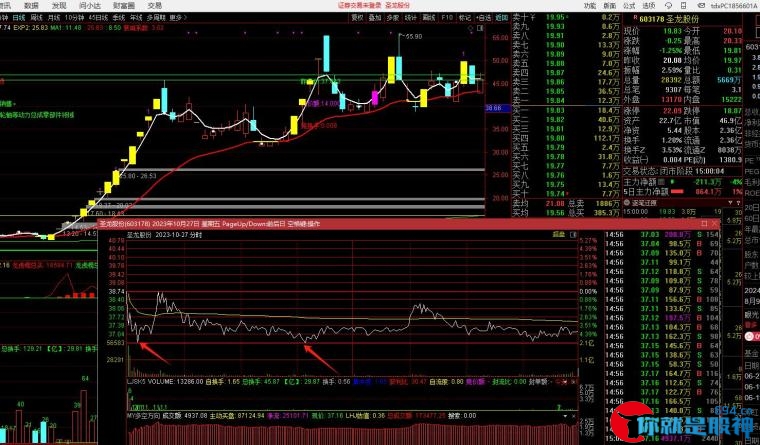Click the 叠加 toolbar button
Image resolution: width=760 pixels, height=445 pixels.
(x=375, y=17)
